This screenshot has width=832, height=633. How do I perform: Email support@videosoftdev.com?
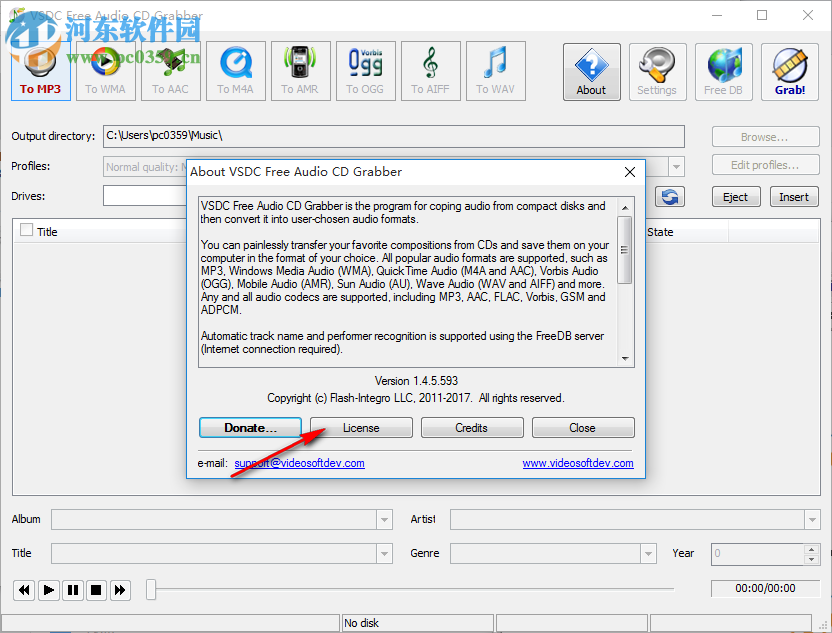[x=299, y=463]
